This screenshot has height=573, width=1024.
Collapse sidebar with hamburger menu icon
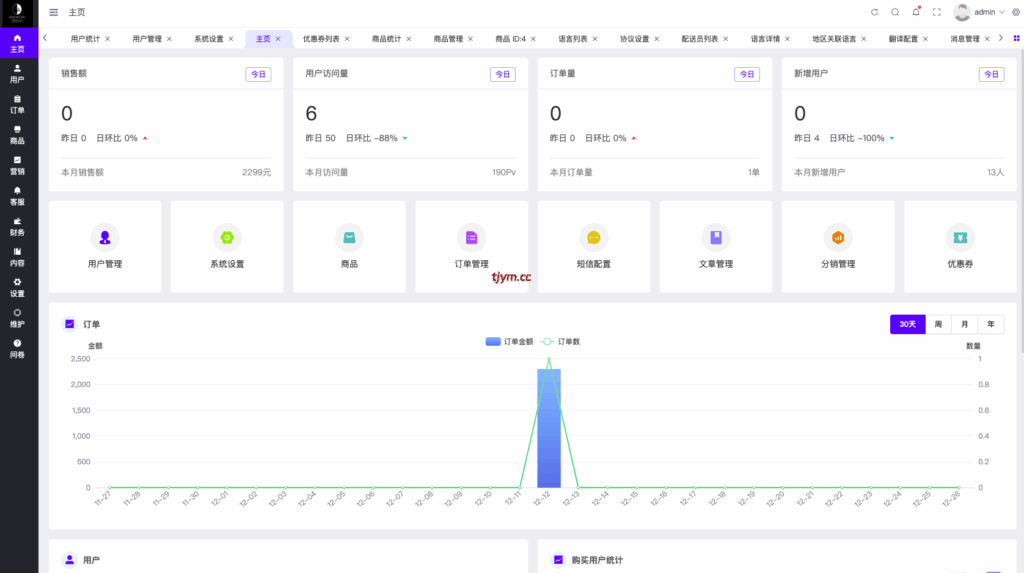54,12
